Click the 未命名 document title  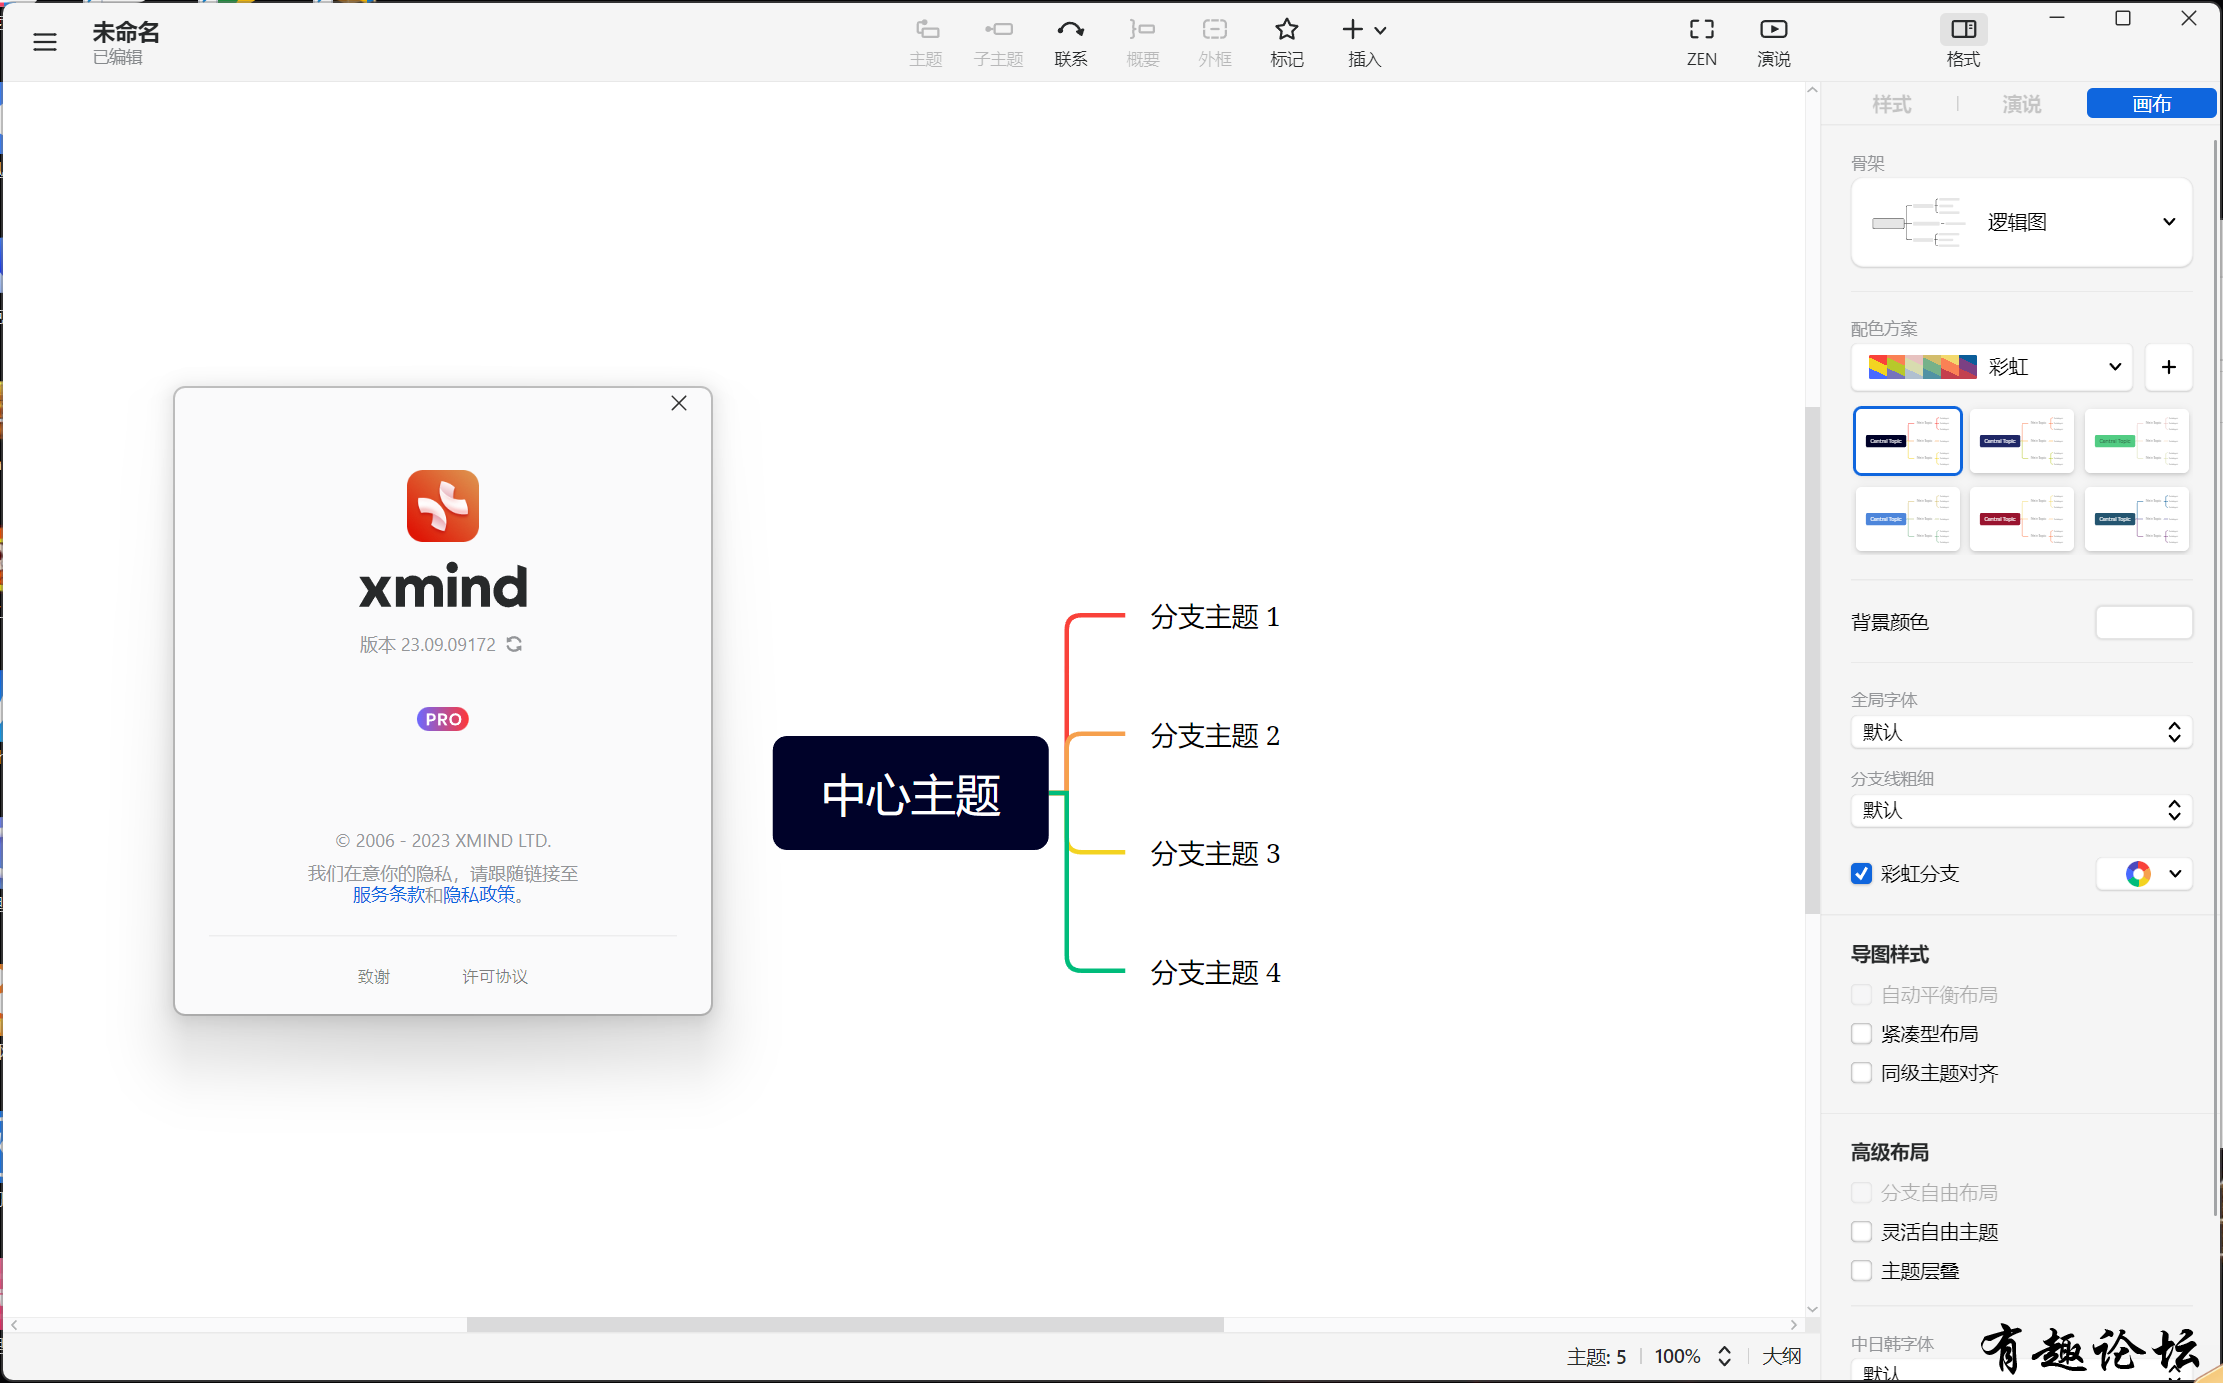(126, 32)
